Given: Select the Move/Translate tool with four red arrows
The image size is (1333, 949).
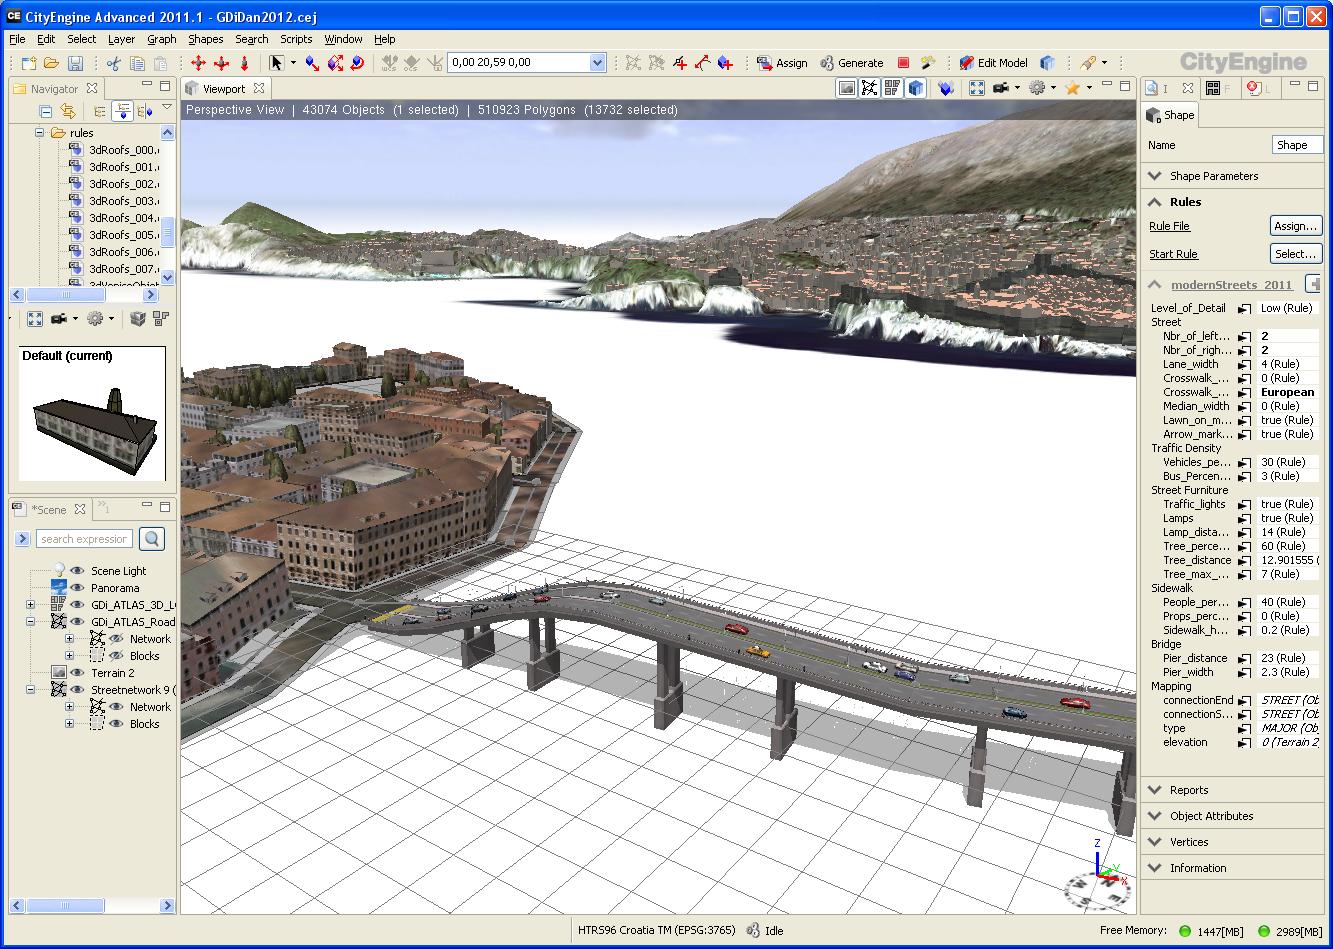Looking at the screenshot, I should [198, 63].
